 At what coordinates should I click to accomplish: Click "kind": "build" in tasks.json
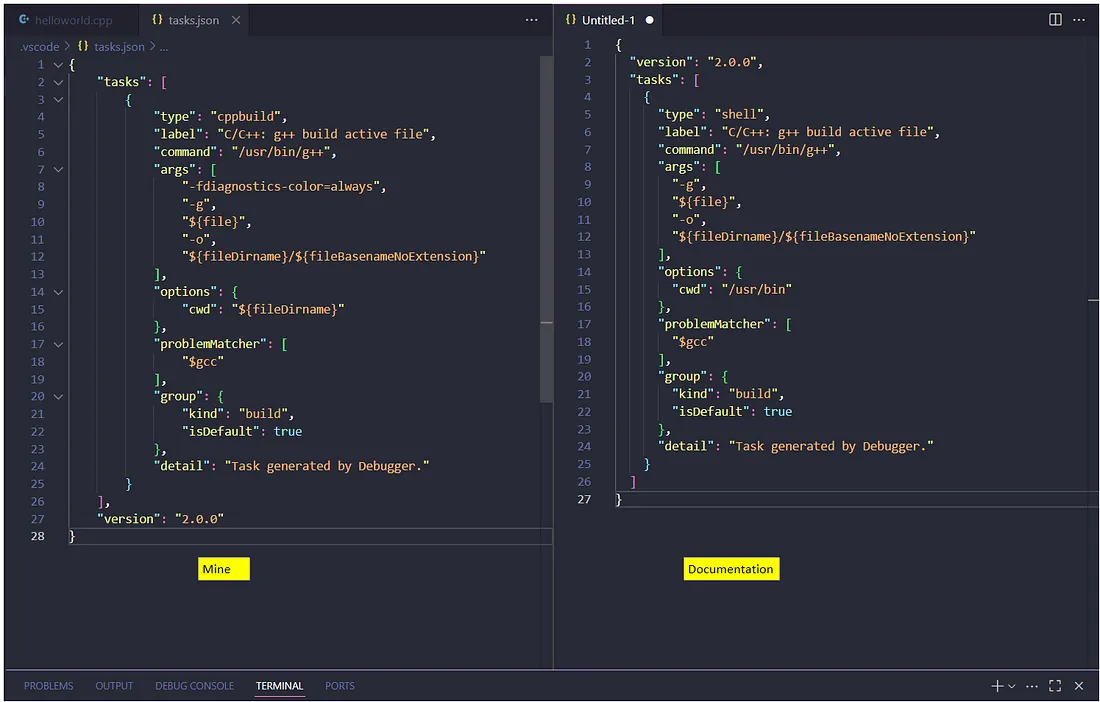[x=234, y=414]
